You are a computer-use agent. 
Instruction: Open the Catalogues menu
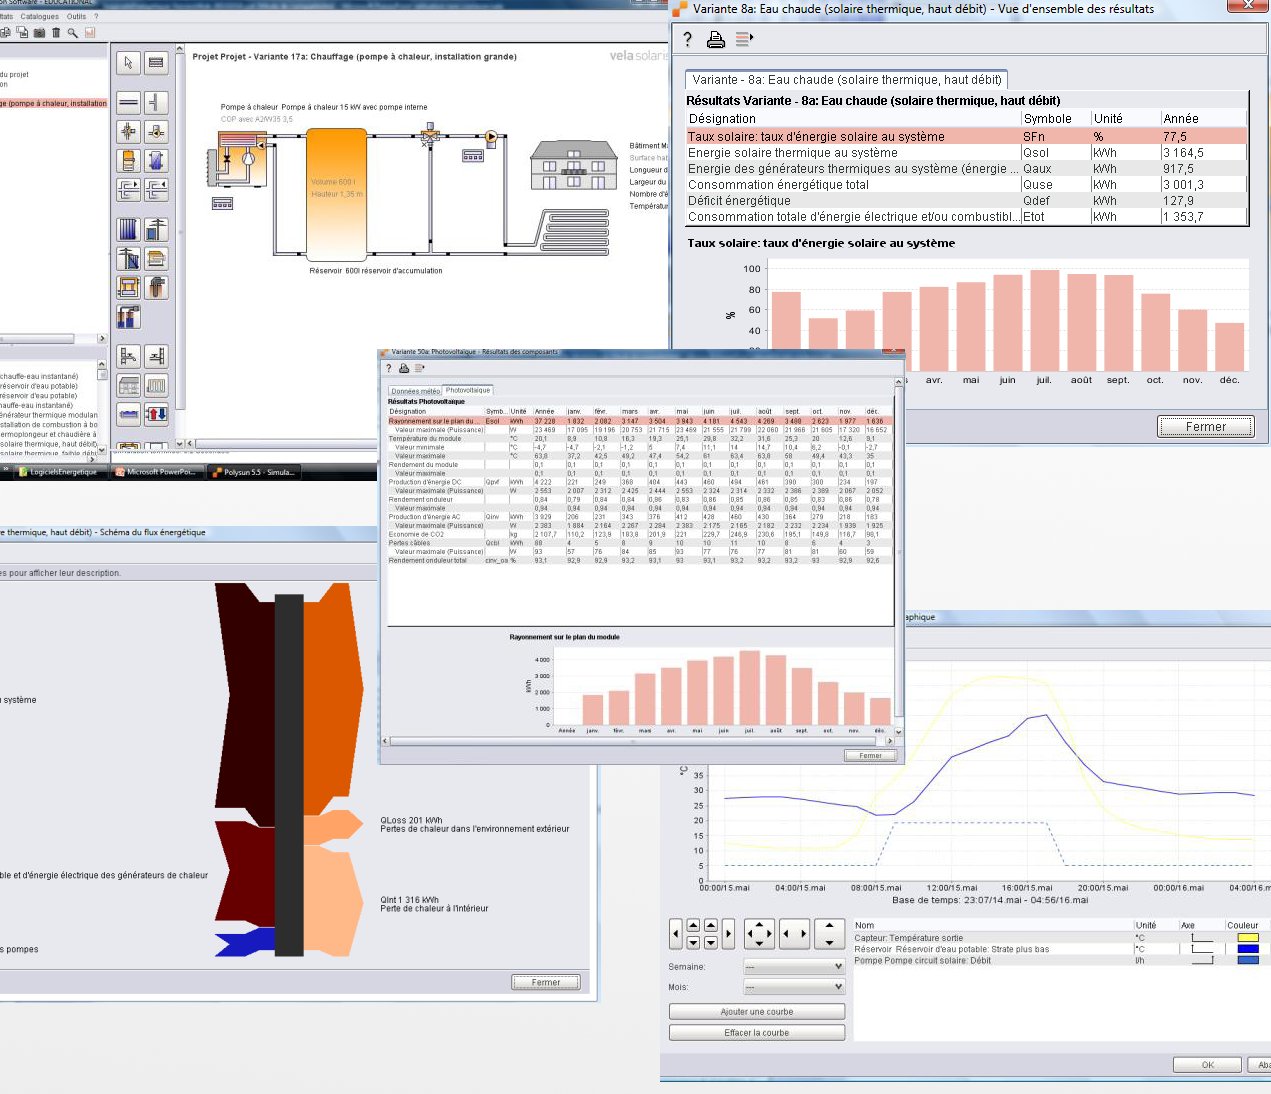point(39,17)
